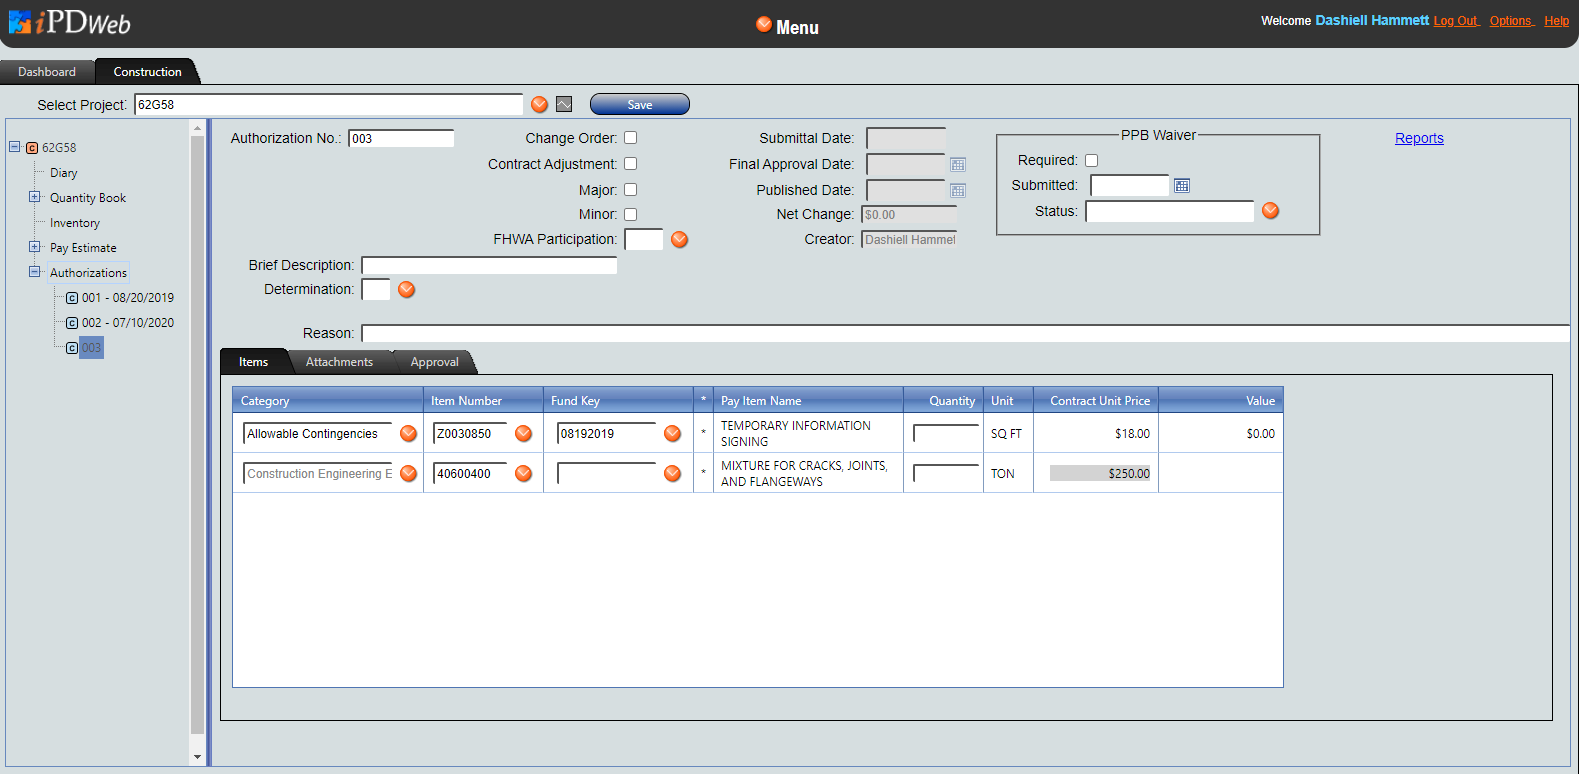Enable the Change Order checkbox

[630, 138]
